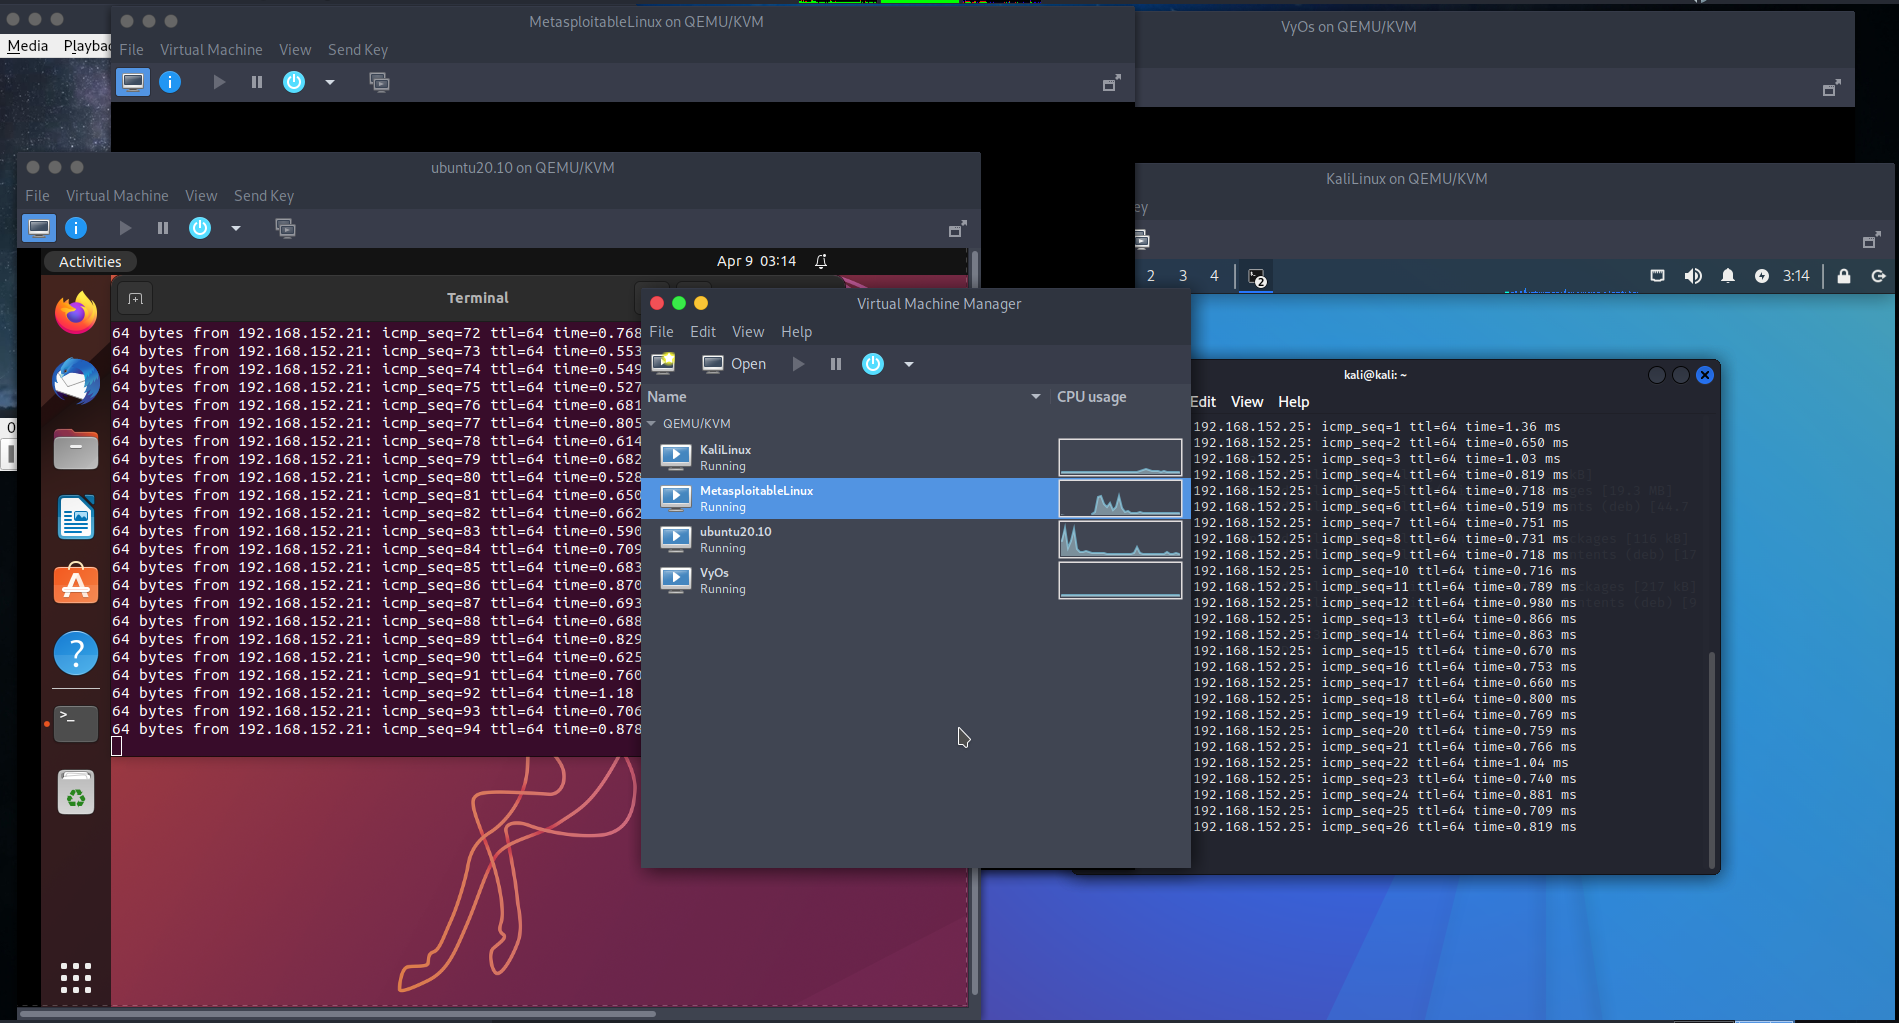Show graphical console in MetasploitableLinux window

[x=133, y=82]
